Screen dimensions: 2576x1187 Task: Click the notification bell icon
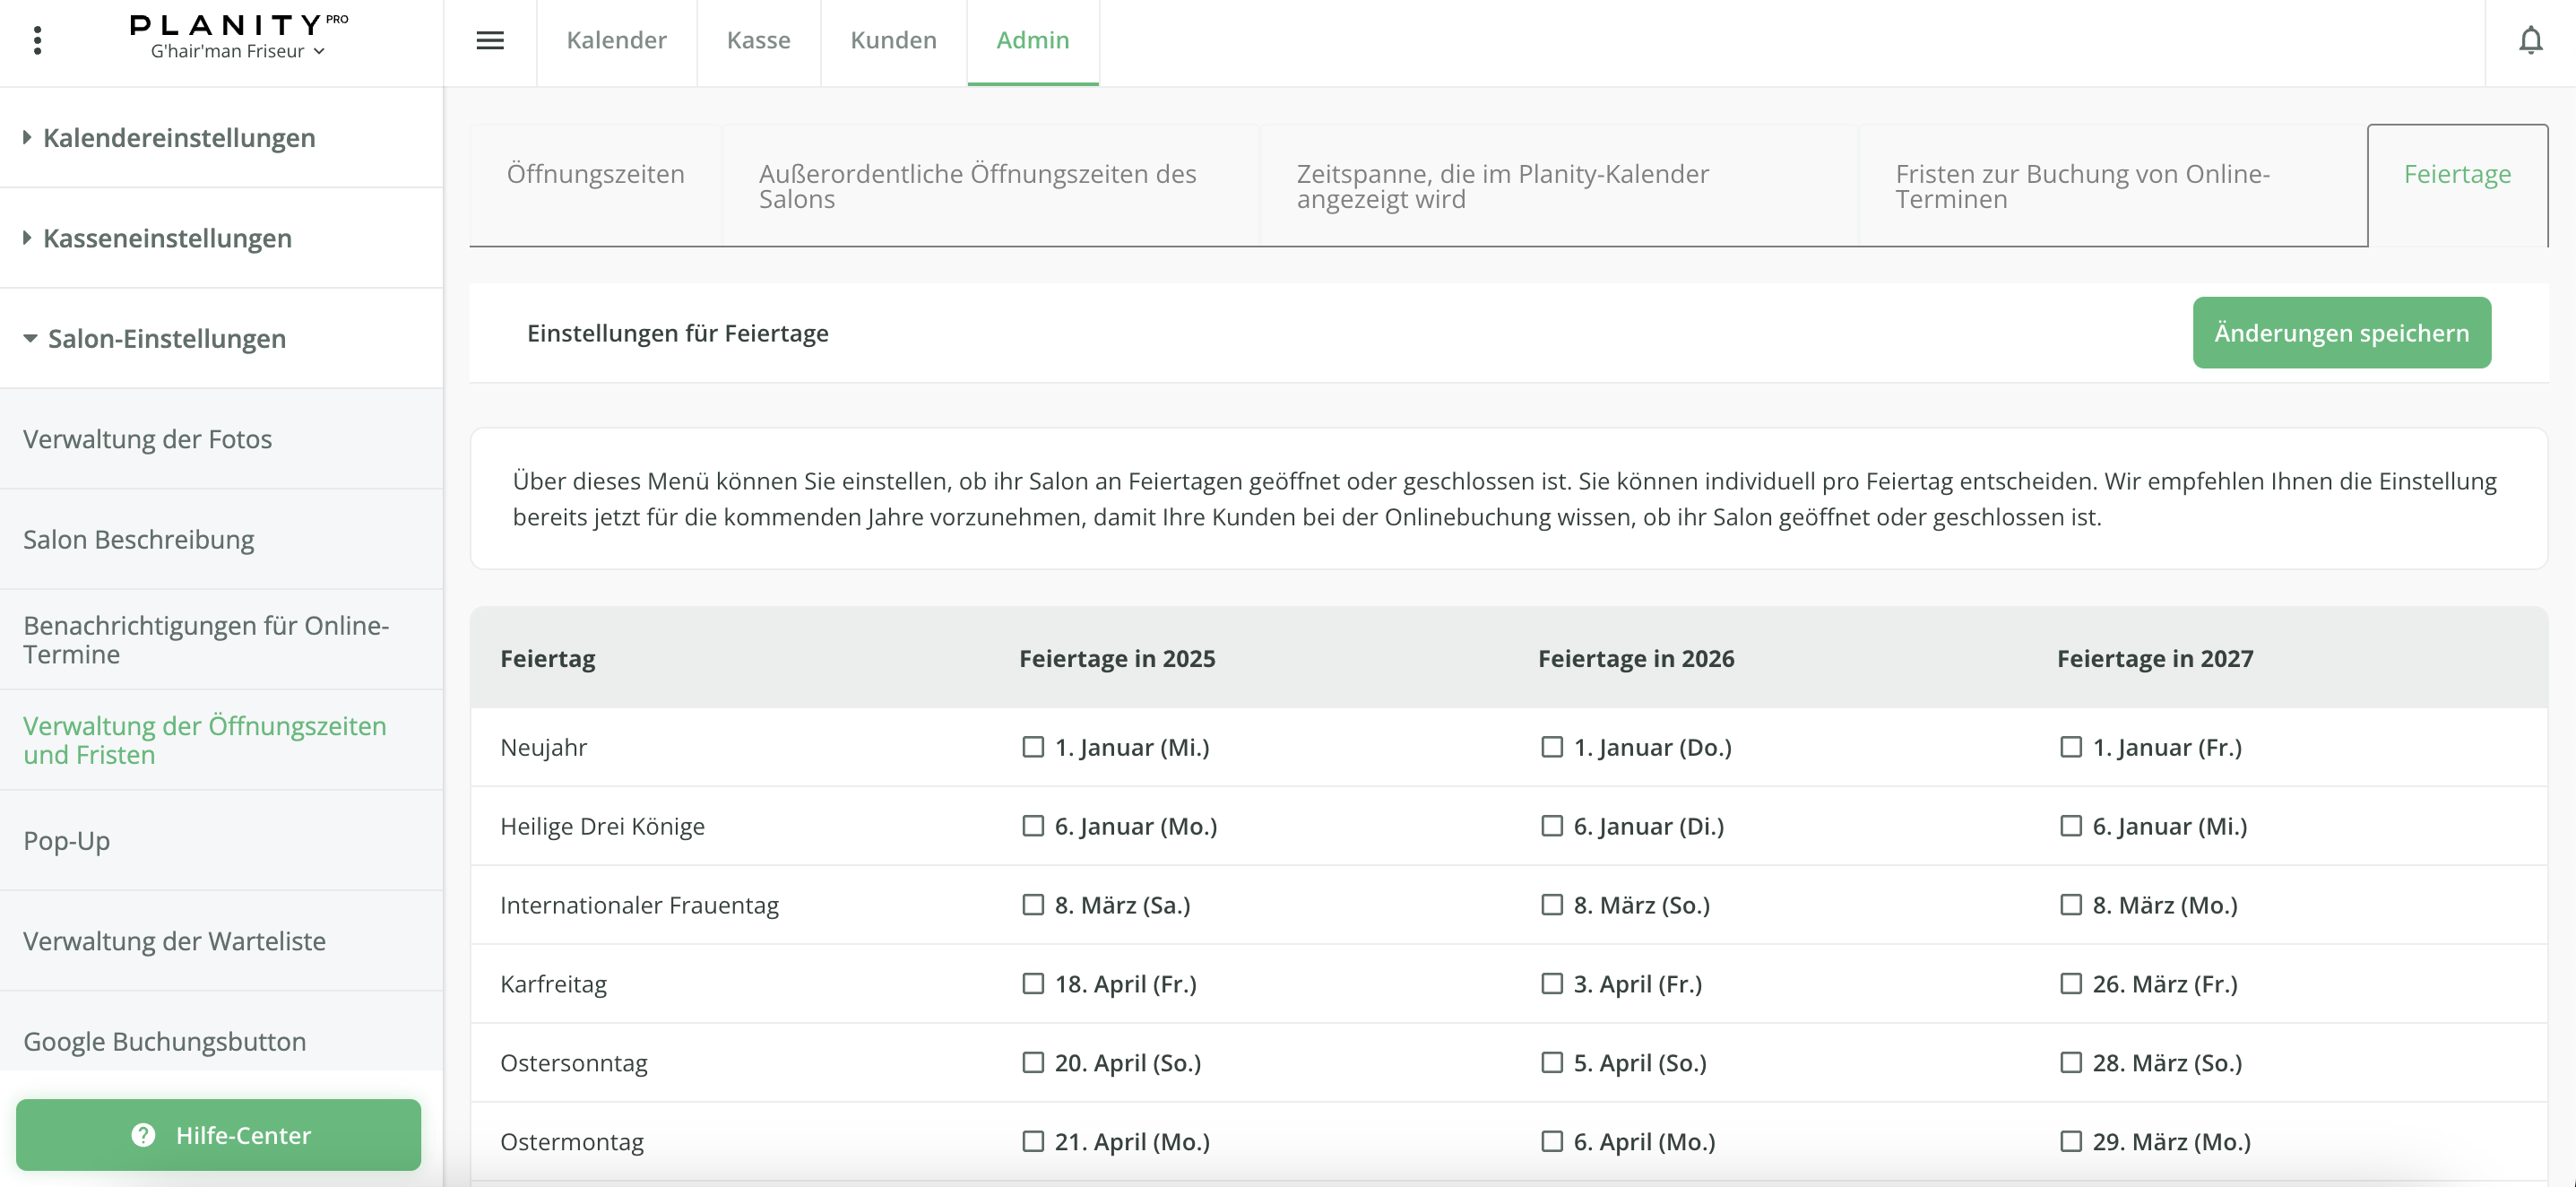2530,40
